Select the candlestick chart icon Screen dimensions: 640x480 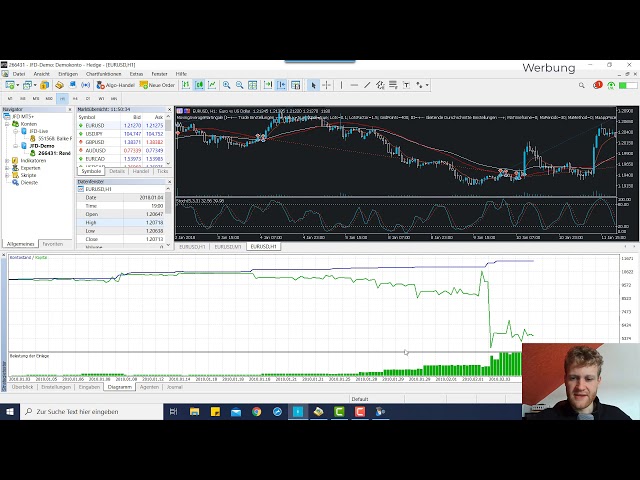[200, 85]
